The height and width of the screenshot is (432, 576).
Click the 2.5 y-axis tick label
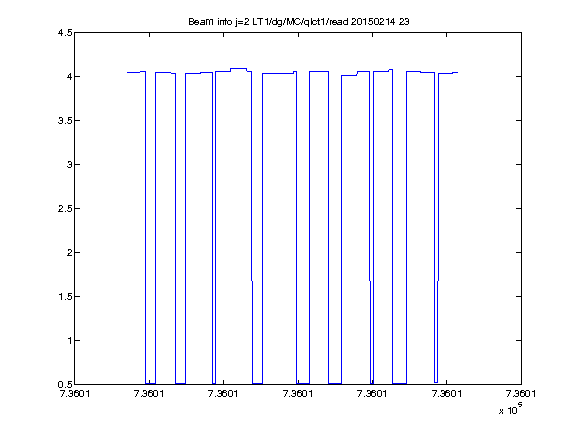point(65,208)
